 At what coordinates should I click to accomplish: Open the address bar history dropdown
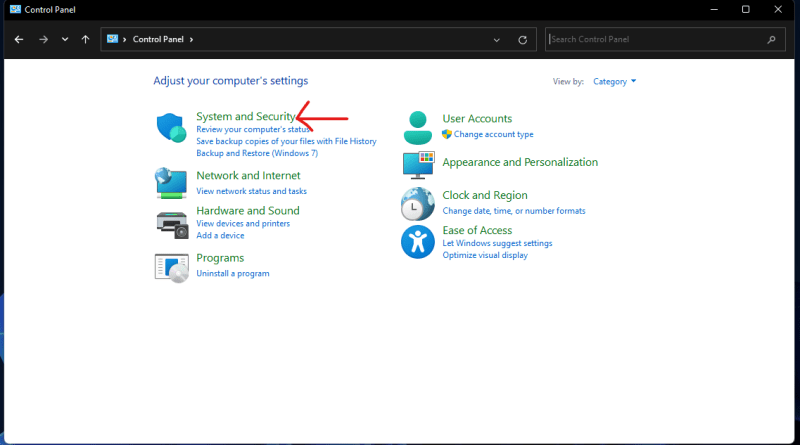click(496, 40)
